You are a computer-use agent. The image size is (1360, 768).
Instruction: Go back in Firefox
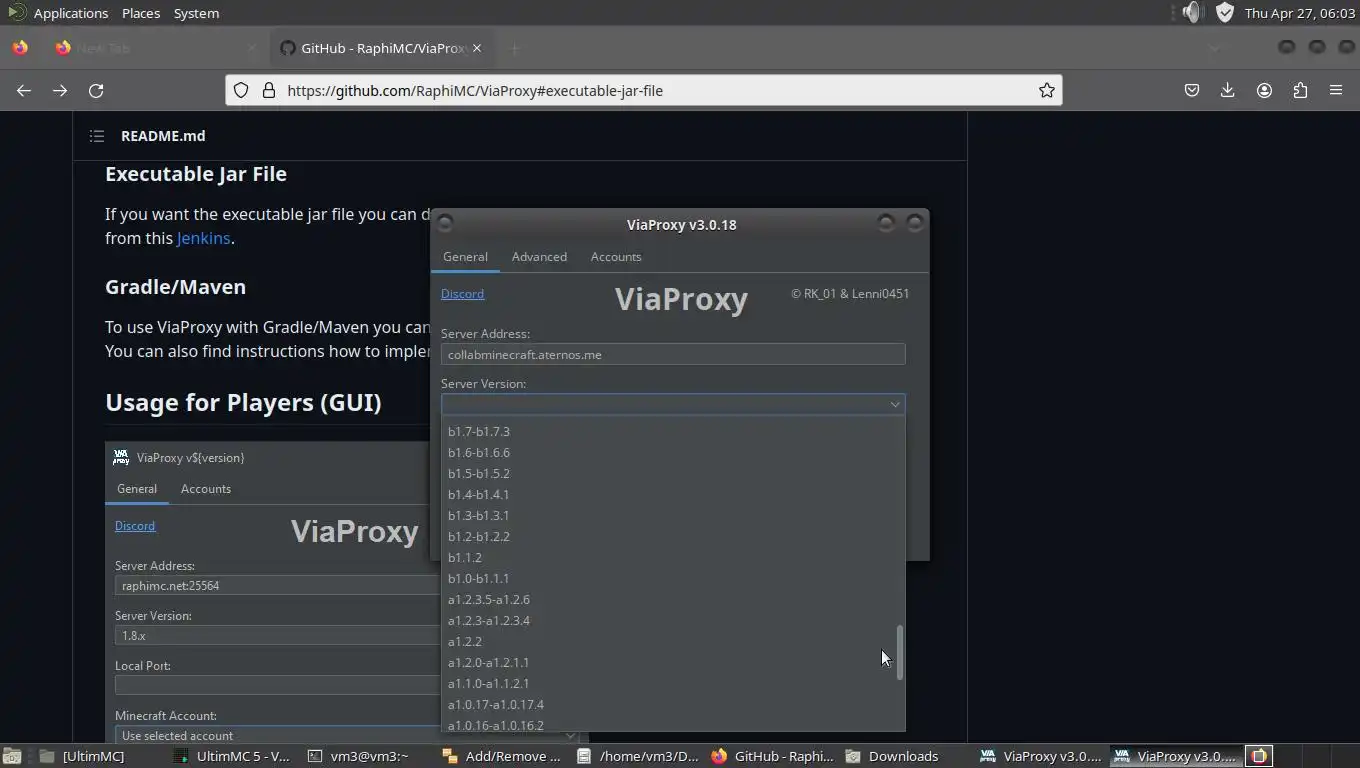(x=24, y=90)
